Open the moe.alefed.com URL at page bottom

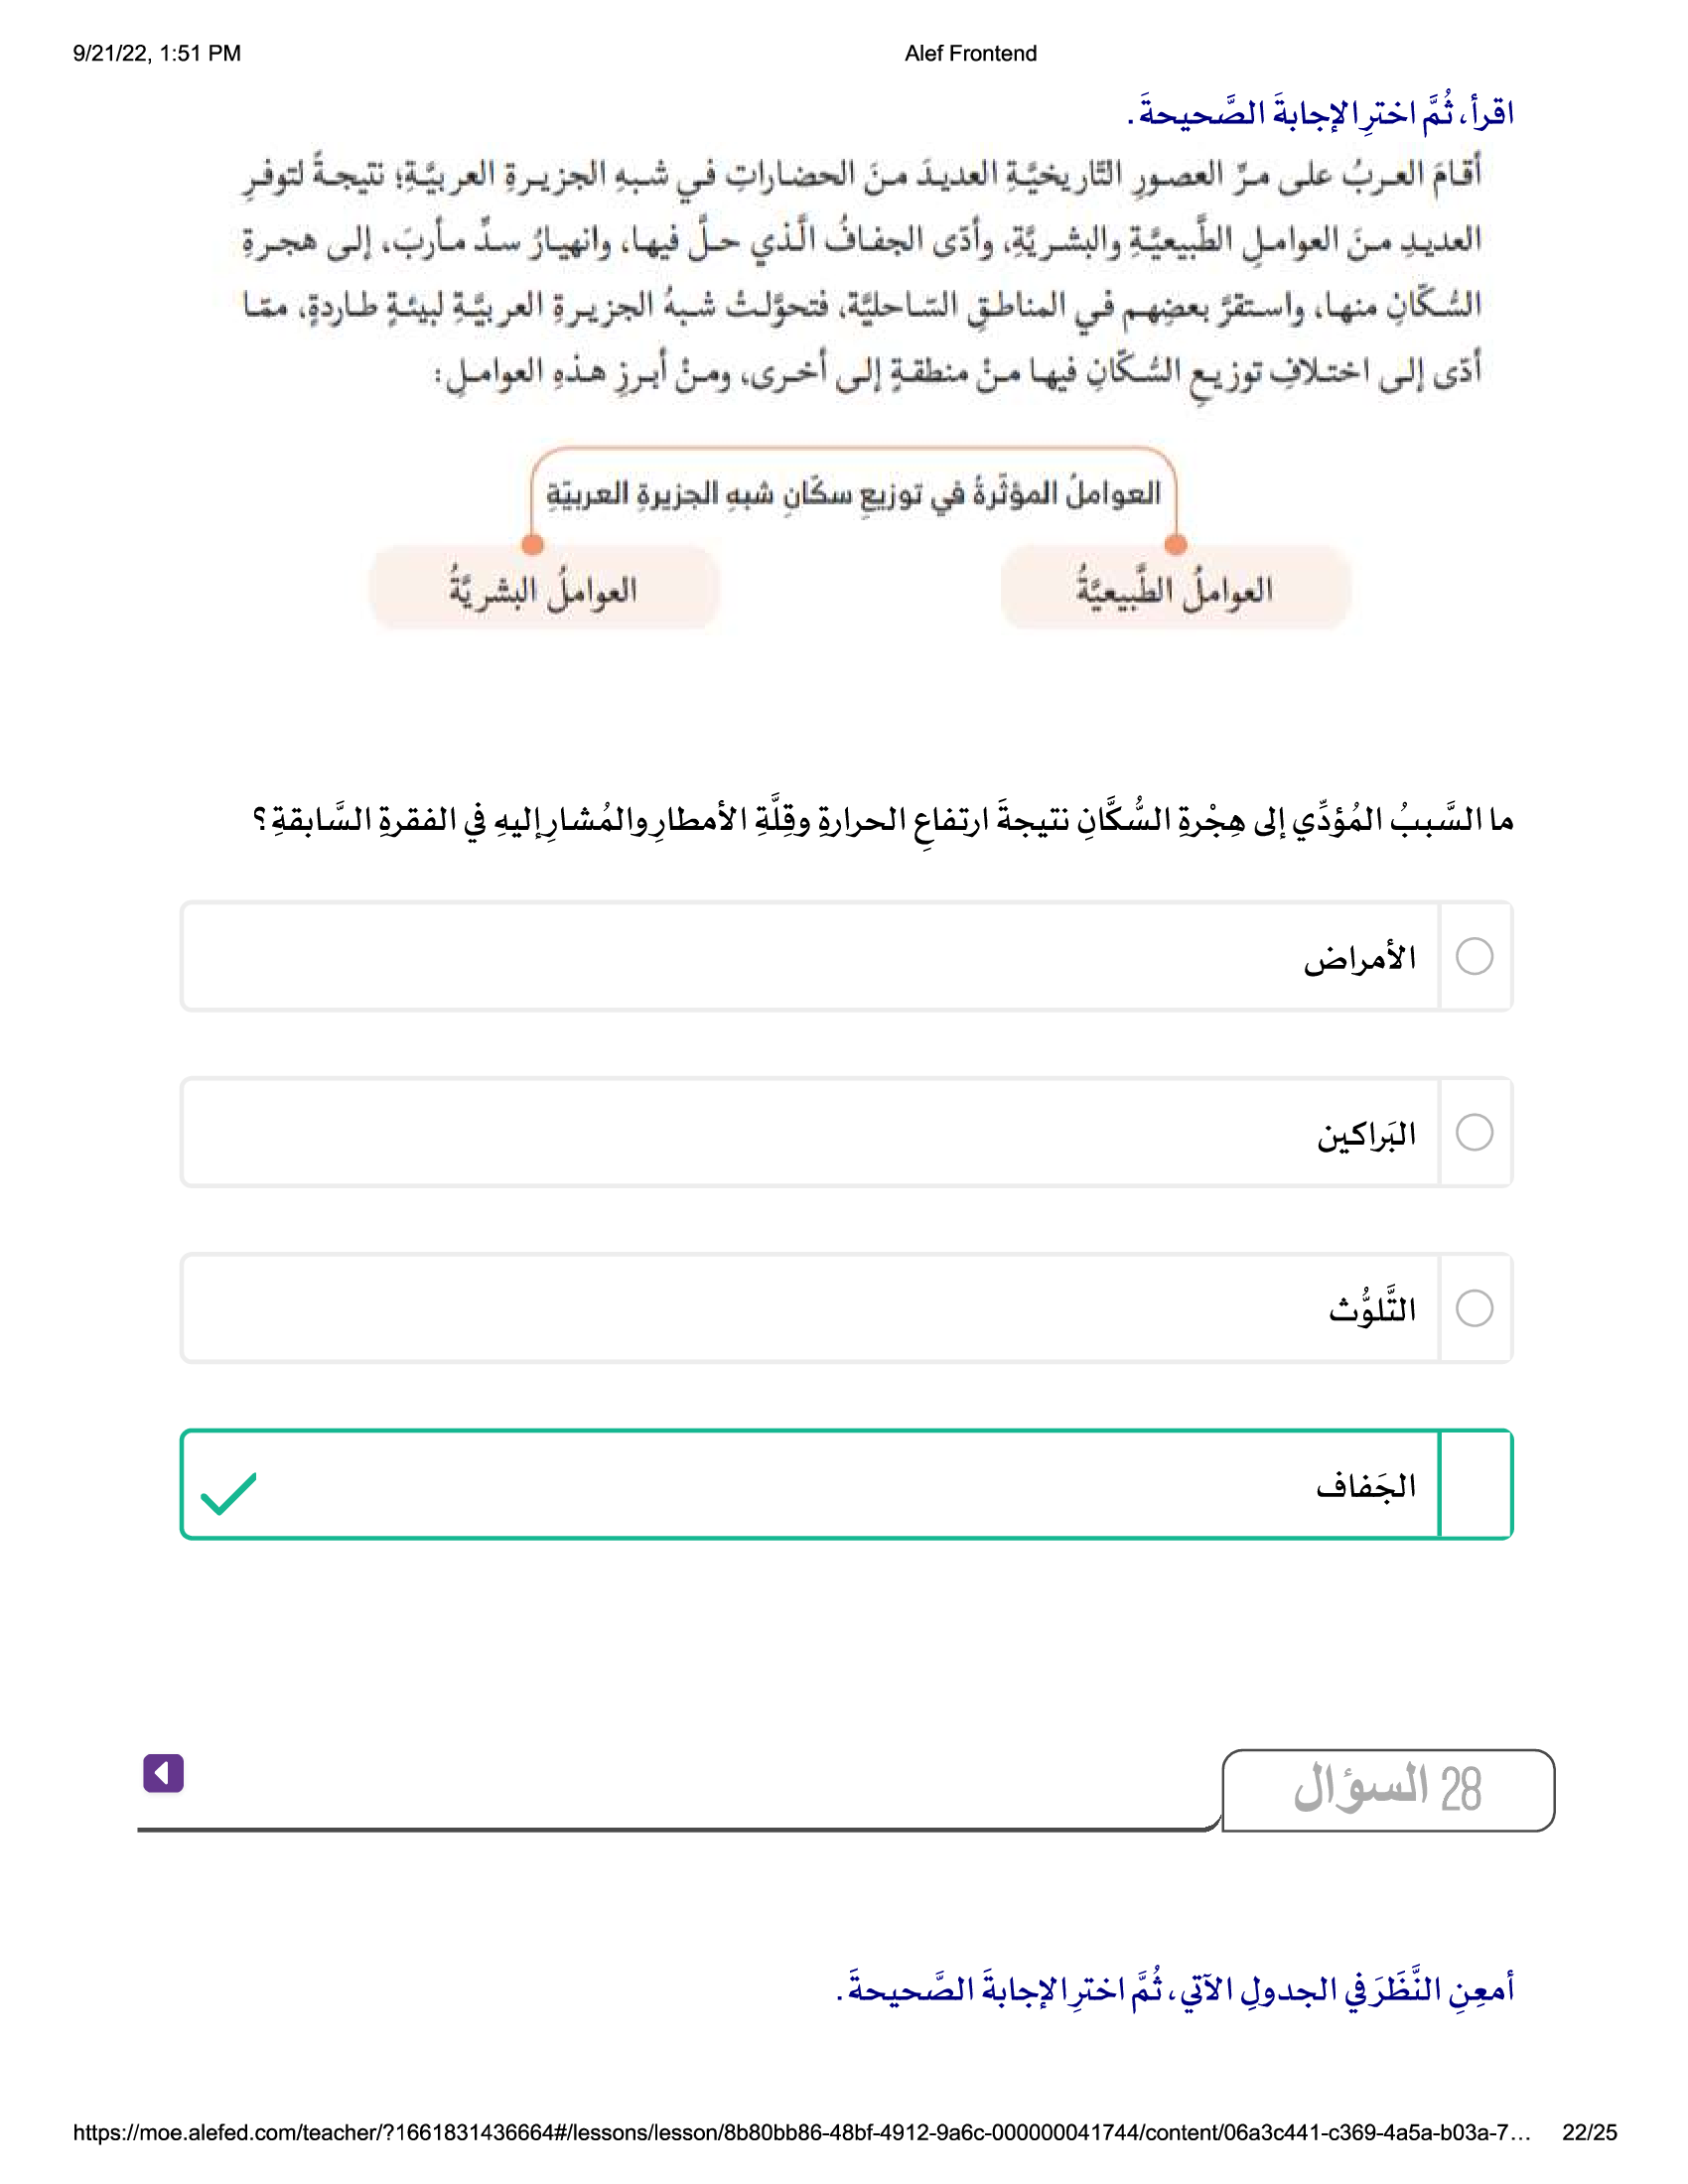[x=800, y=2132]
